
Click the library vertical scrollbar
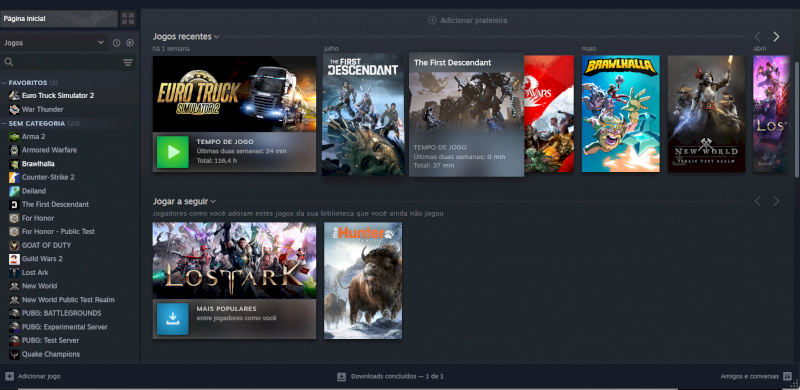pyautogui.click(x=797, y=120)
